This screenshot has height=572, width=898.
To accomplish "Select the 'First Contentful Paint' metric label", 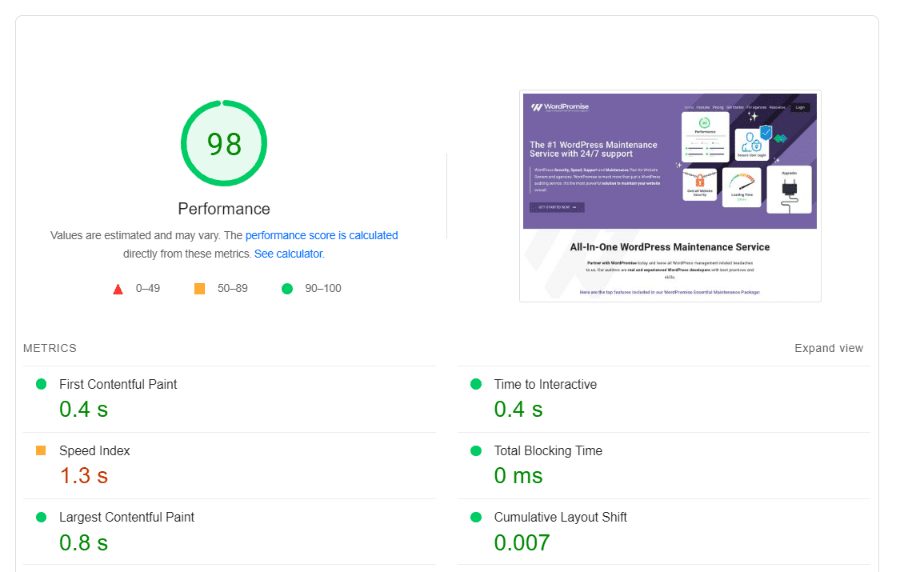I will click(118, 384).
